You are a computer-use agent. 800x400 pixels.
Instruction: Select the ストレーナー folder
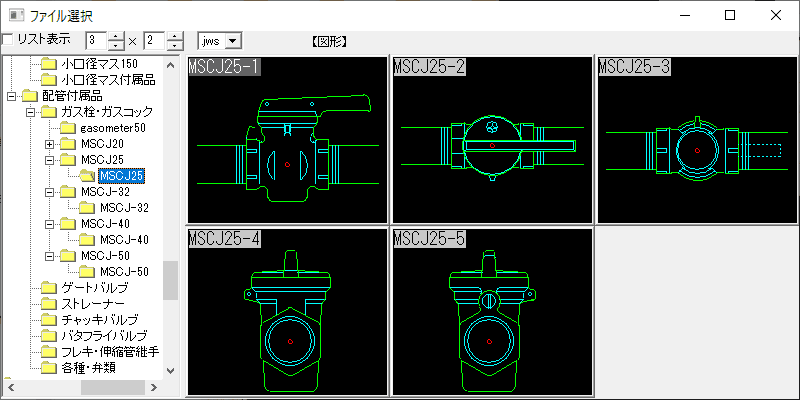click(92, 304)
